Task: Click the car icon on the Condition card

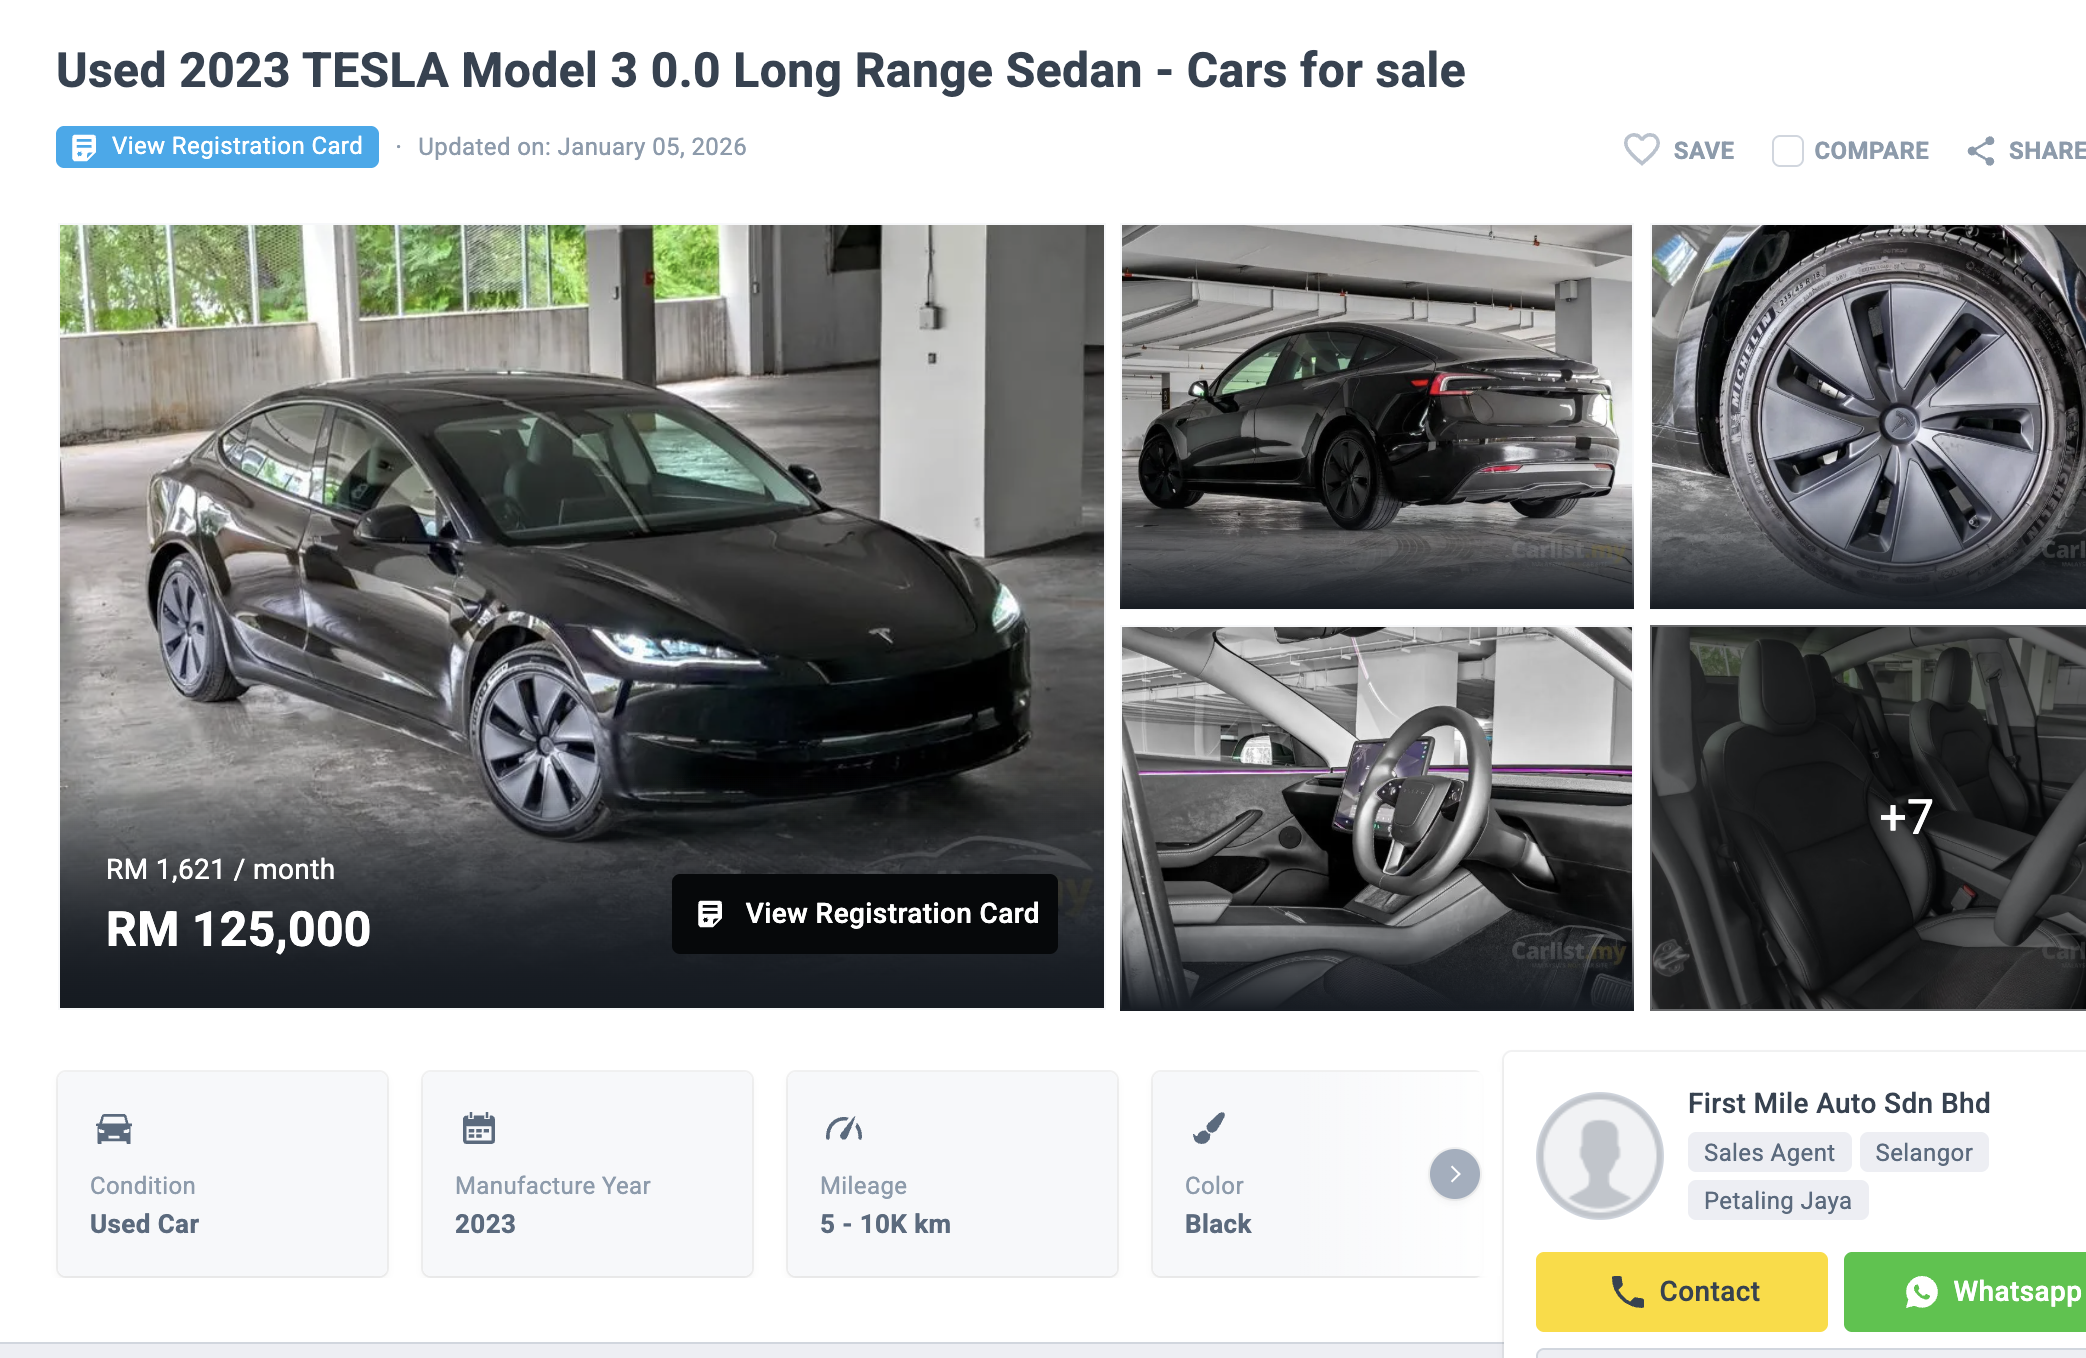Action: [x=112, y=1127]
